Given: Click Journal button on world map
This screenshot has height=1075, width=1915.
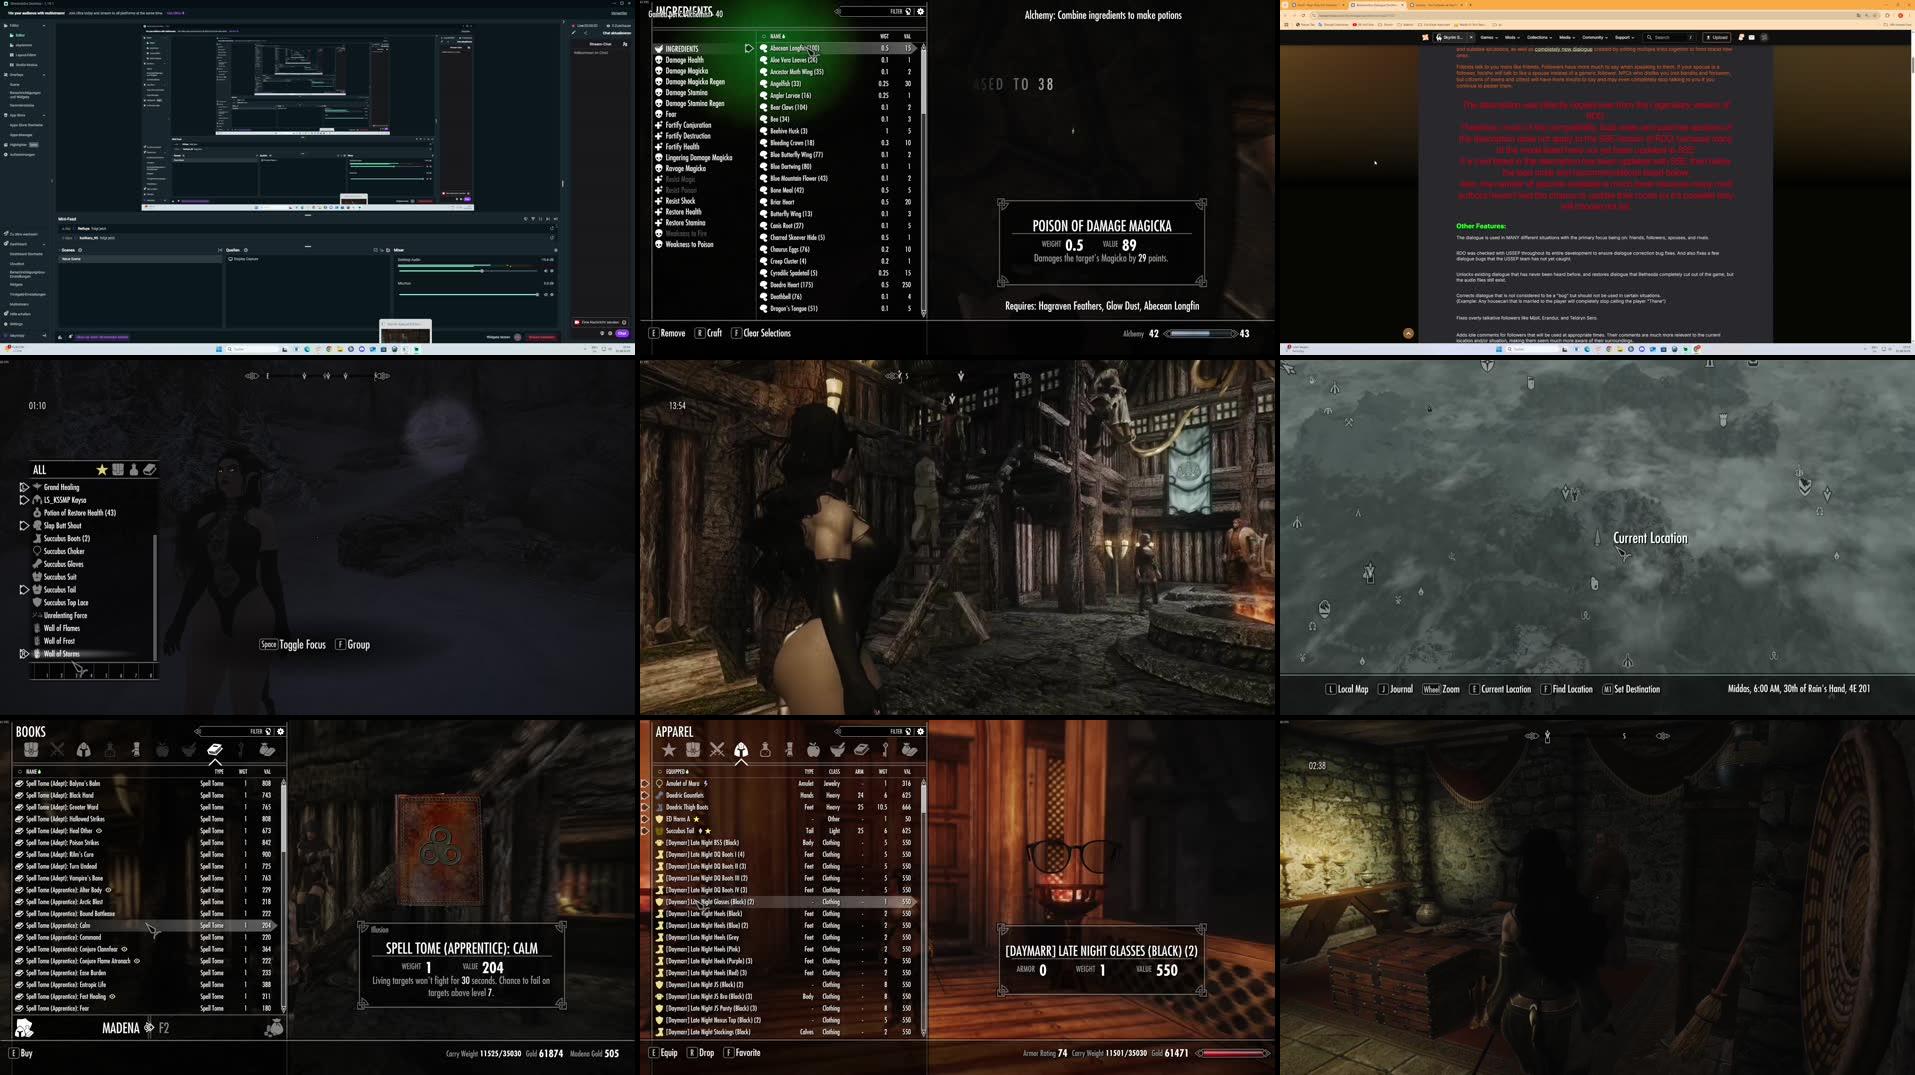Looking at the screenshot, I should 1395,689.
